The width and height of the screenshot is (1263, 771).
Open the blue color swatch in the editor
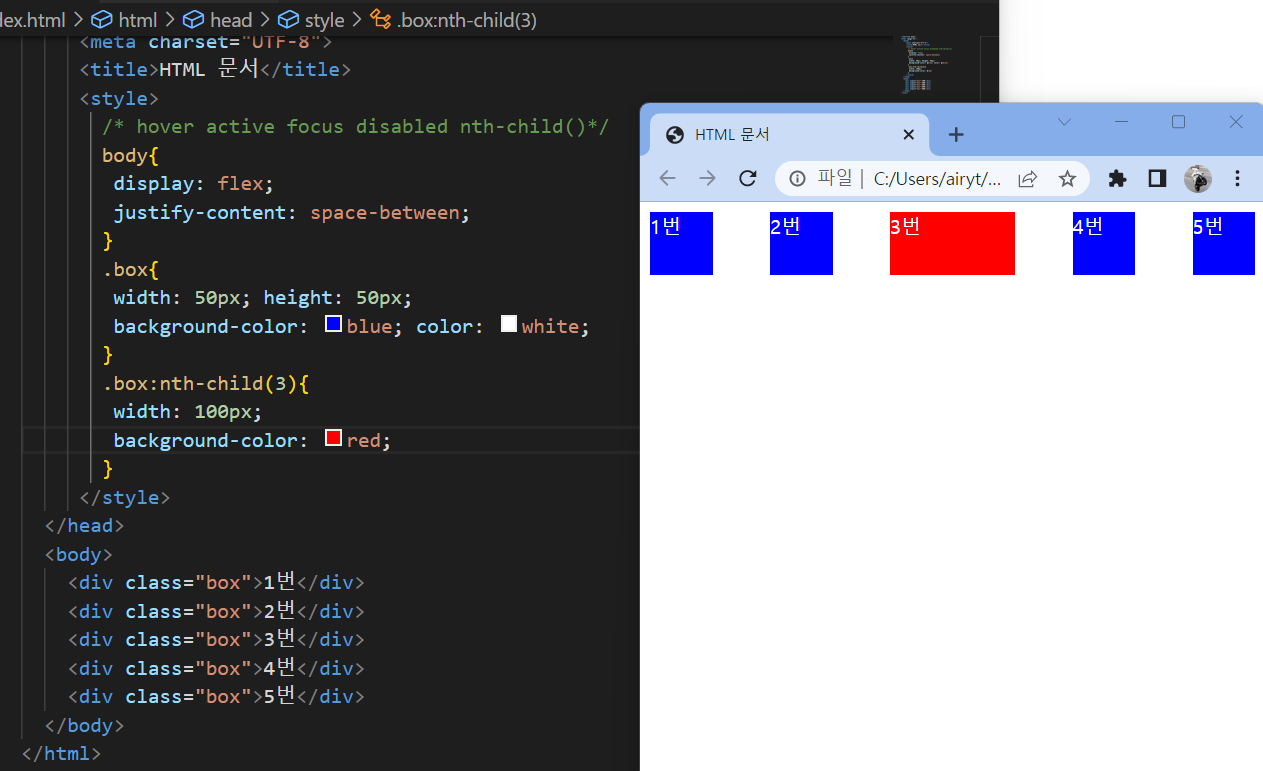pyautogui.click(x=334, y=324)
